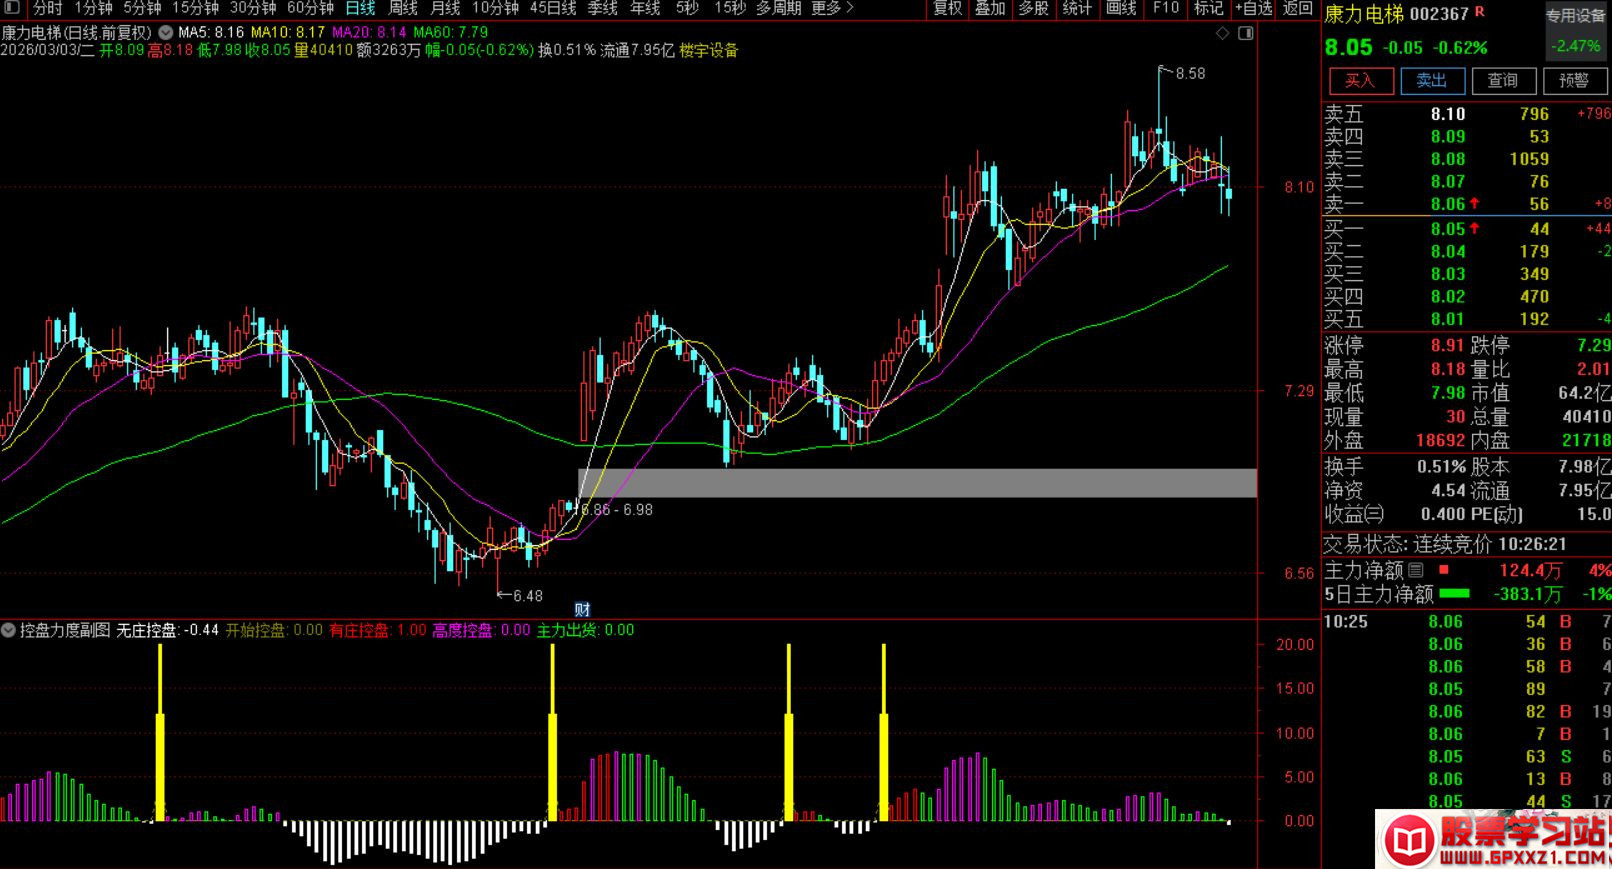
Task: Click the 楼宇设备 sector link
Action: click(x=708, y=50)
